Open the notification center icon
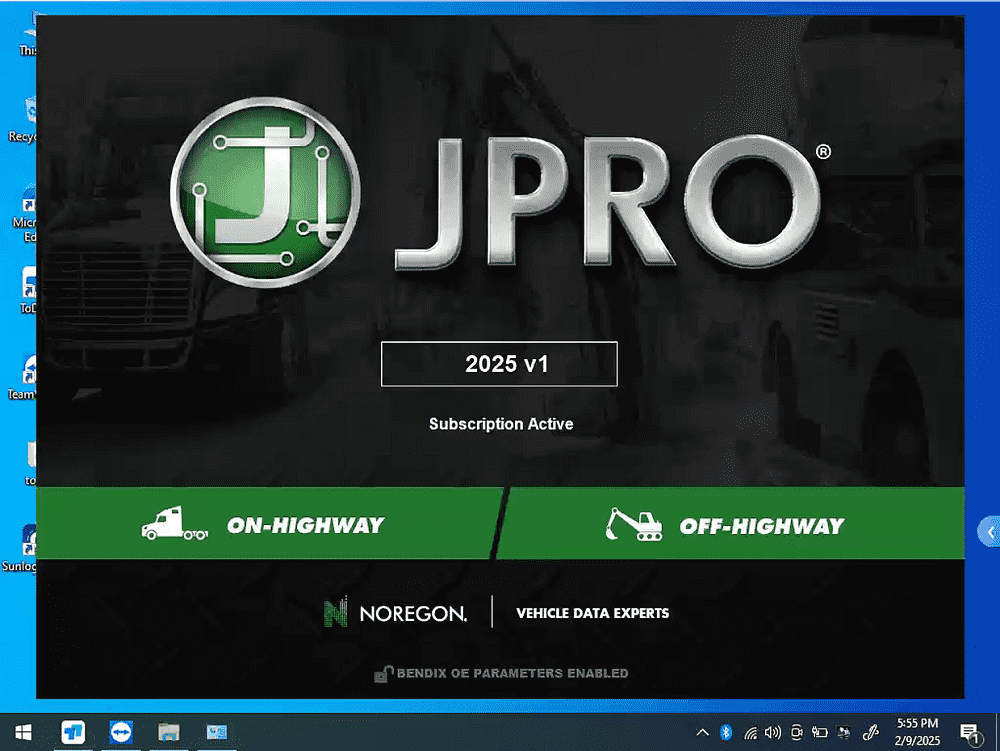Image resolution: width=1000 pixels, height=751 pixels. coord(968,732)
